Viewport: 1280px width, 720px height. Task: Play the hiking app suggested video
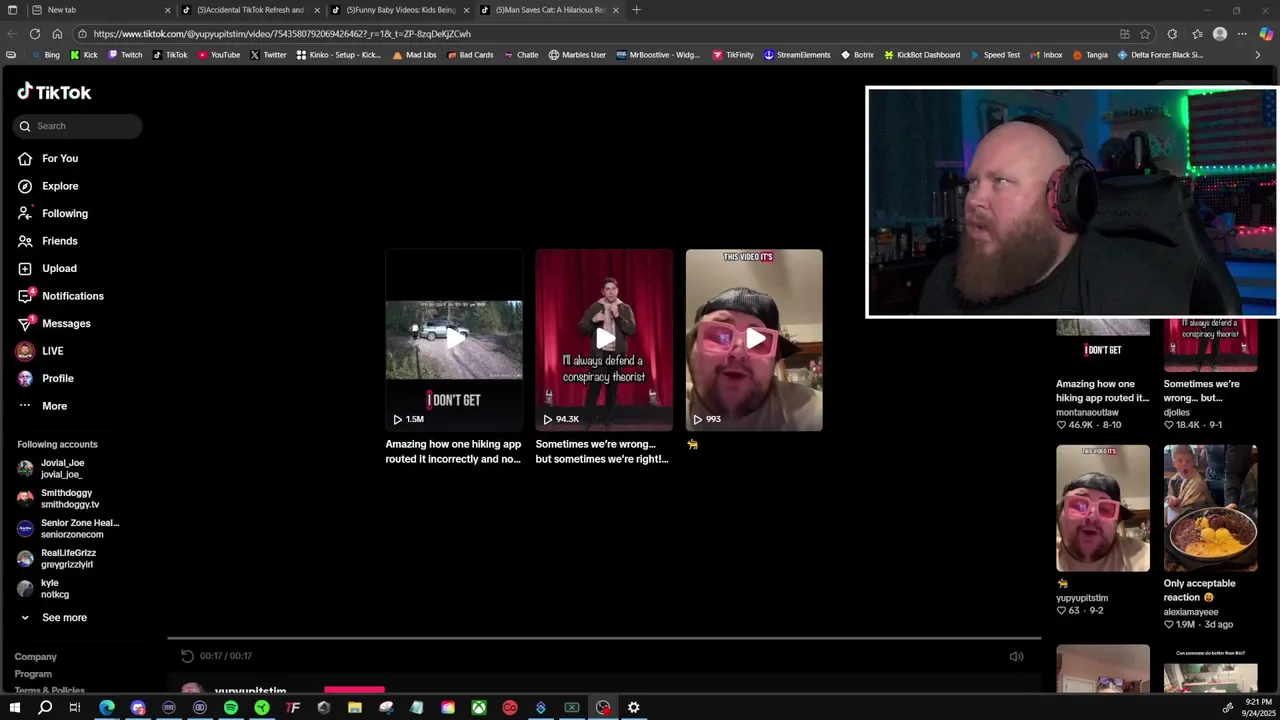click(454, 340)
